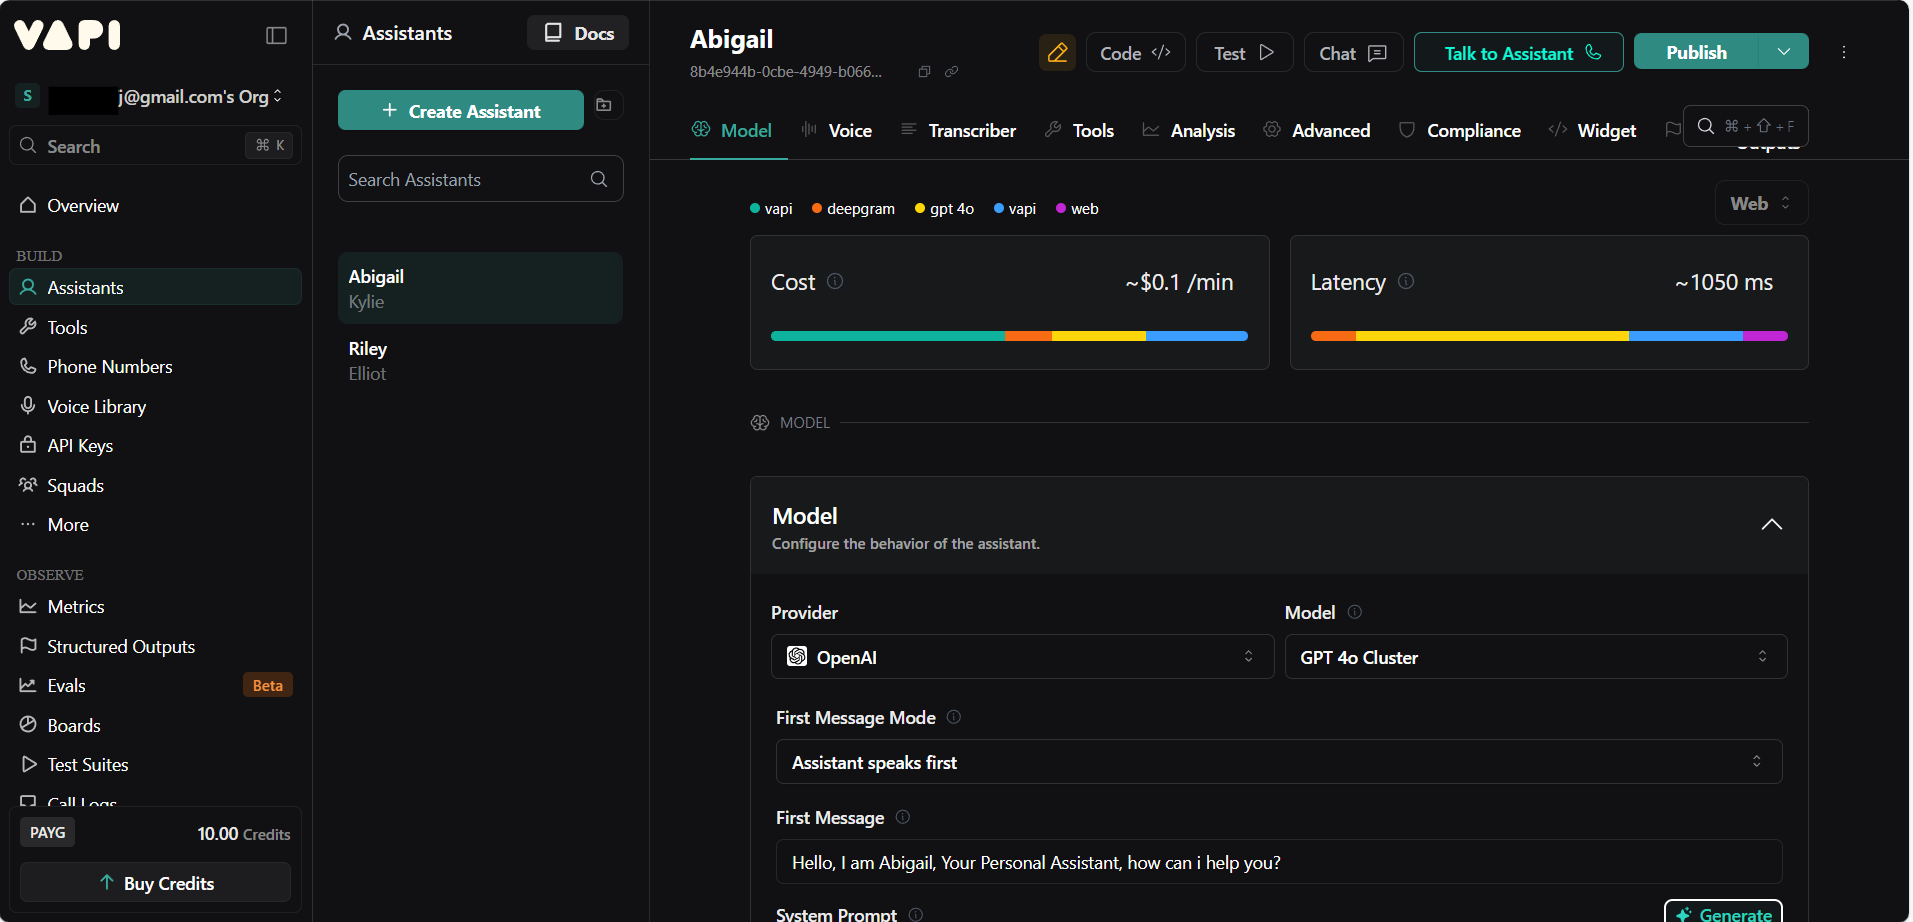Click the Test button
1913x922 pixels.
(1244, 53)
